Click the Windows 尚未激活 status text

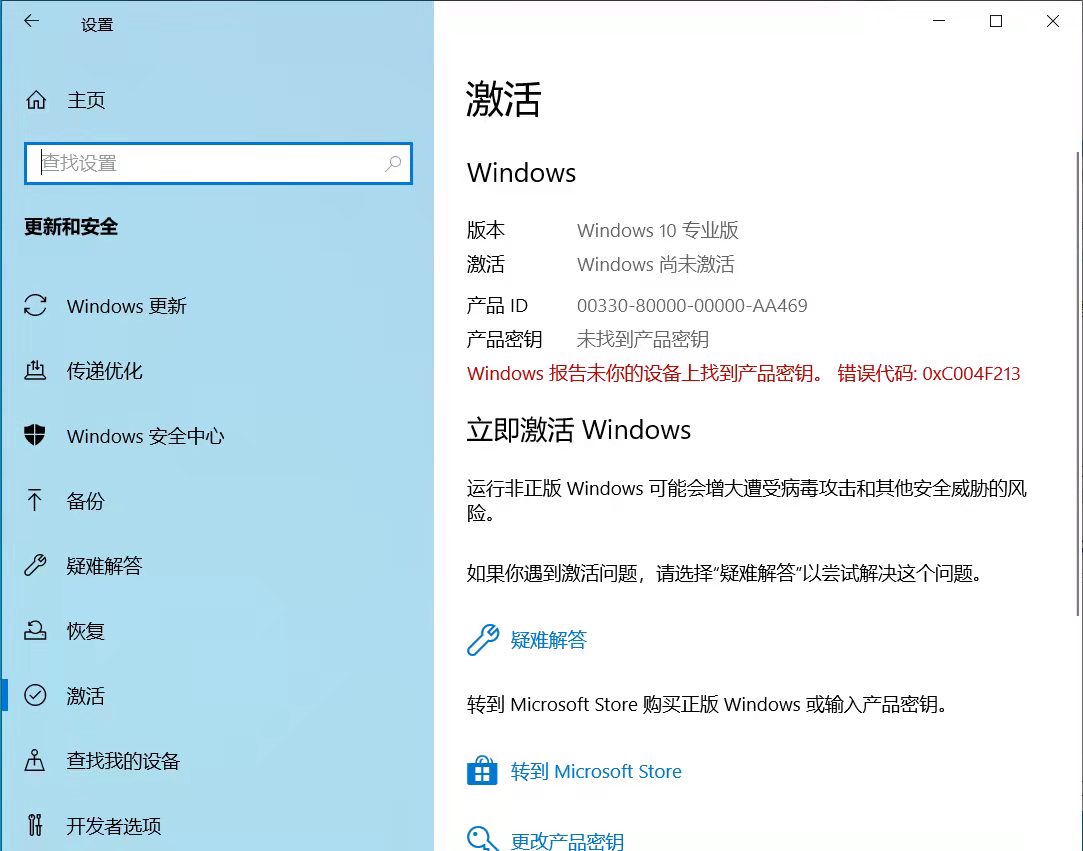point(655,264)
